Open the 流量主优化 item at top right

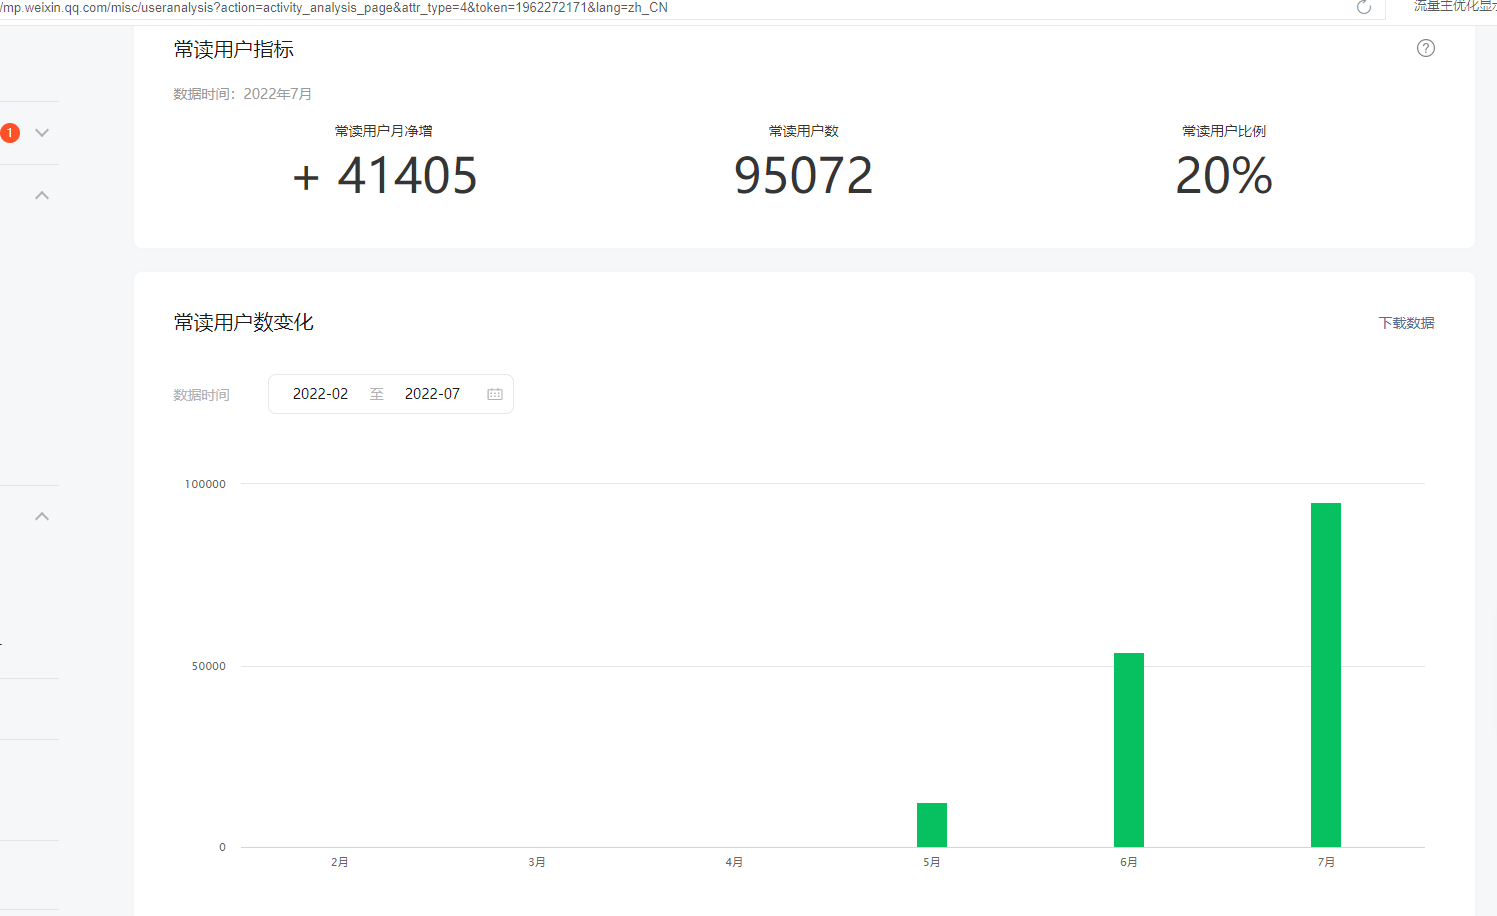(1453, 6)
